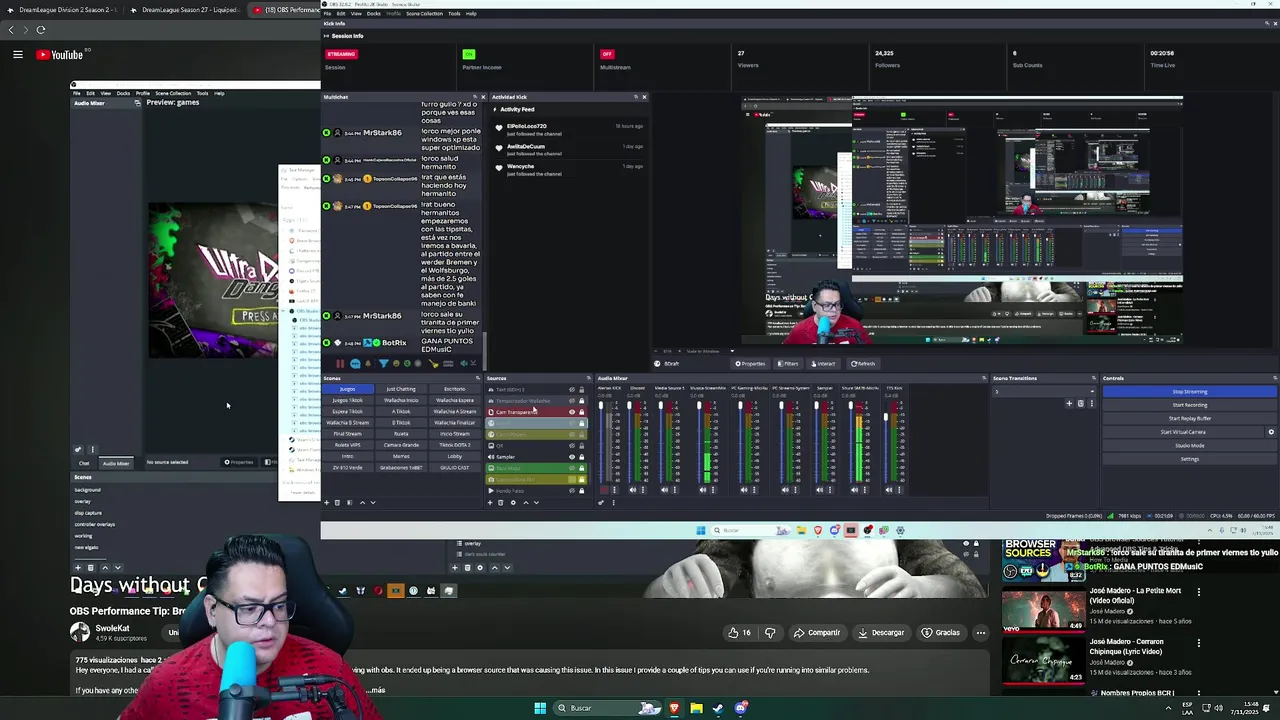1280x720 pixels.
Task: Move selected source up in OBS
Action: pos(525,502)
